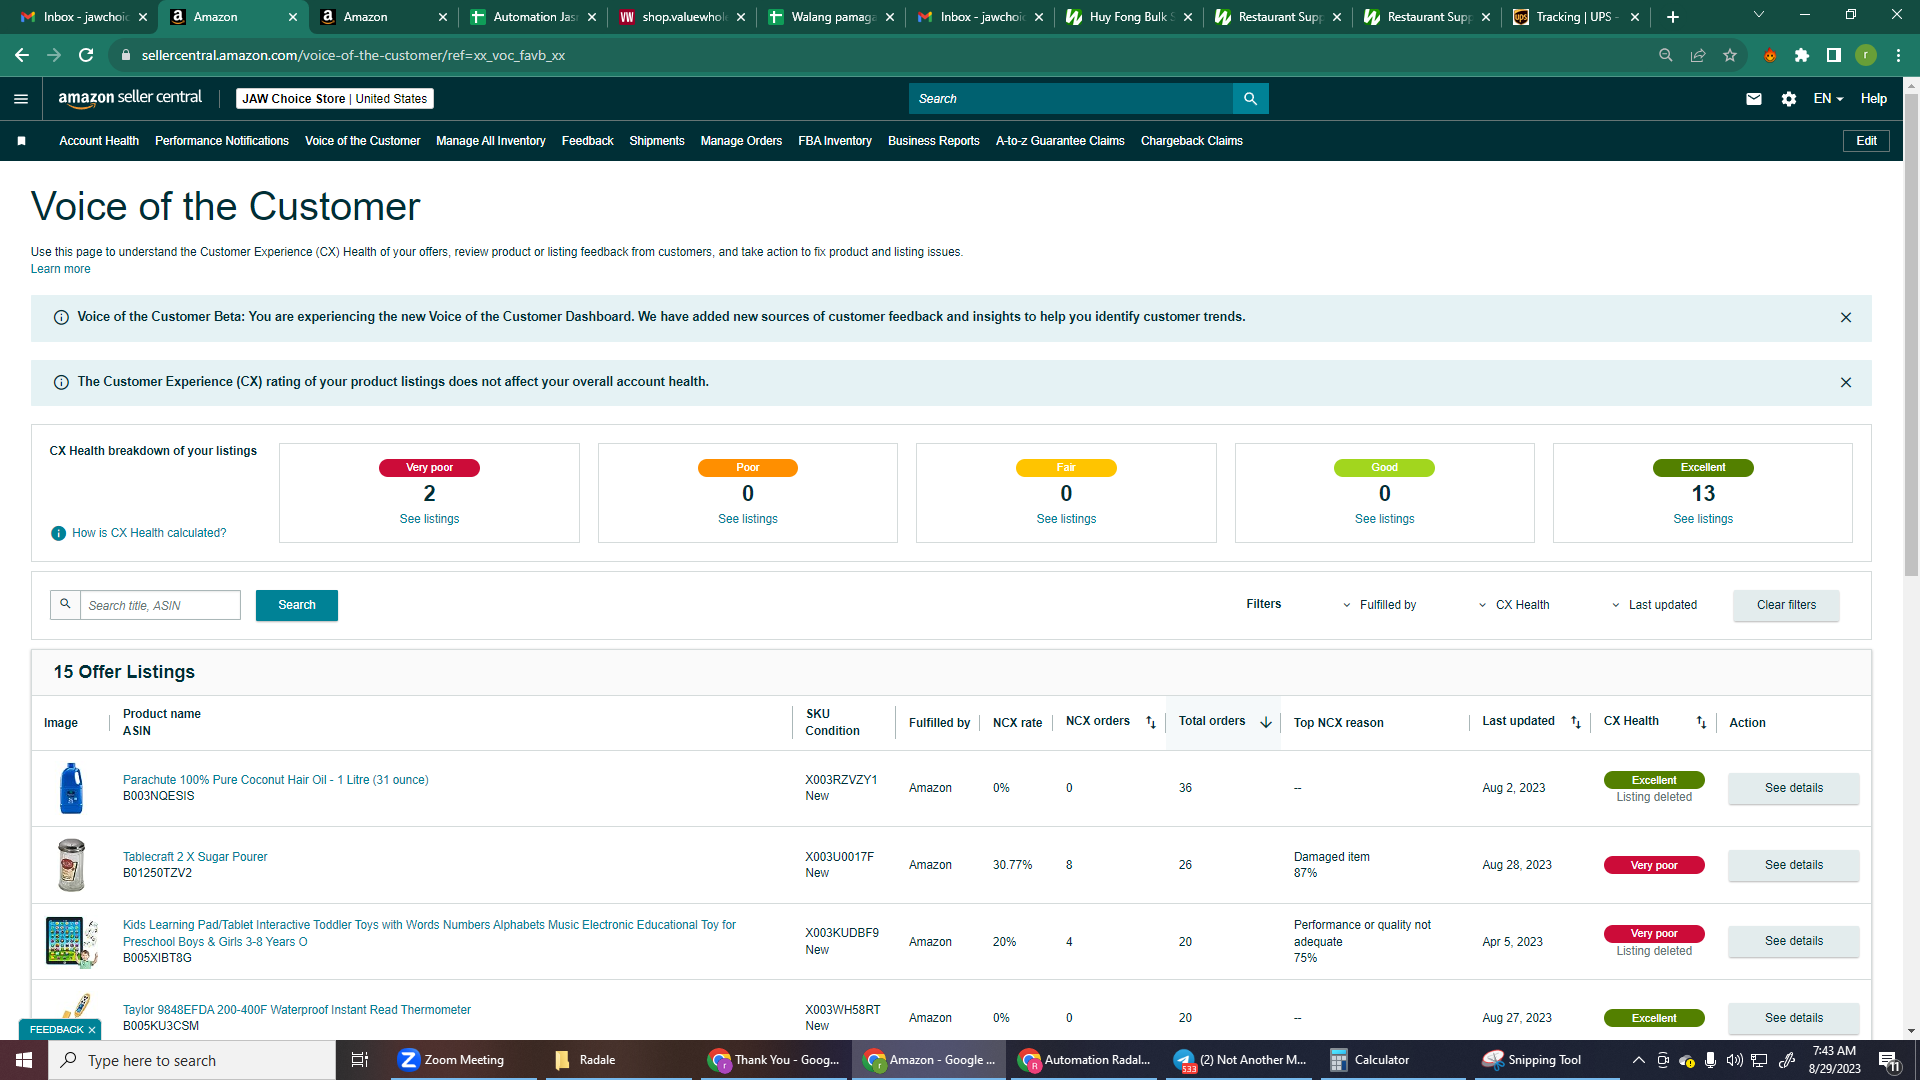The width and height of the screenshot is (1920, 1080).
Task: Open Shipments menu item
Action: coord(657,141)
